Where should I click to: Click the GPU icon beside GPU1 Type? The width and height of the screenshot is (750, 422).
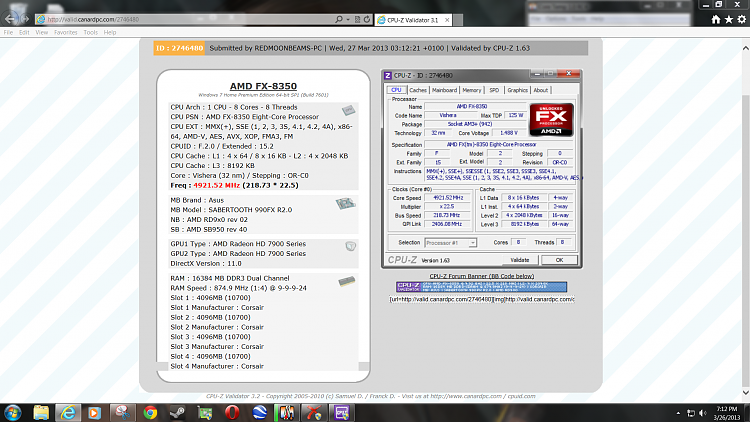pyautogui.click(x=351, y=246)
